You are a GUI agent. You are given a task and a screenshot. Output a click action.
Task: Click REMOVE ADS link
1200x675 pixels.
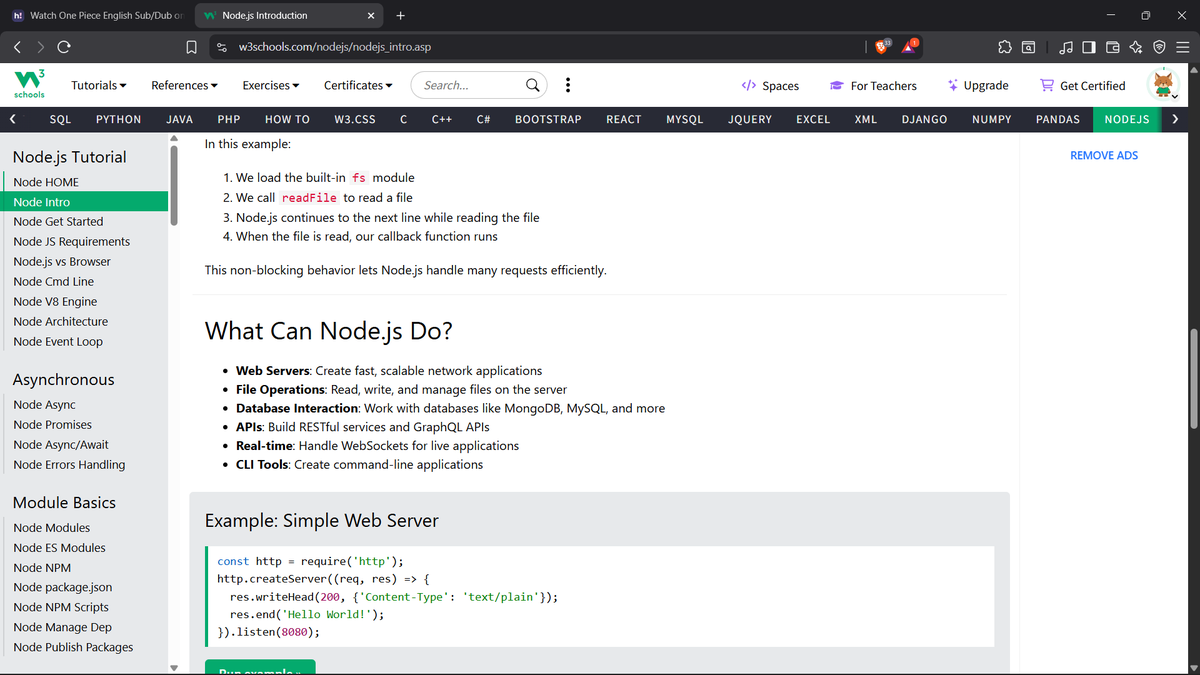pos(1104,155)
